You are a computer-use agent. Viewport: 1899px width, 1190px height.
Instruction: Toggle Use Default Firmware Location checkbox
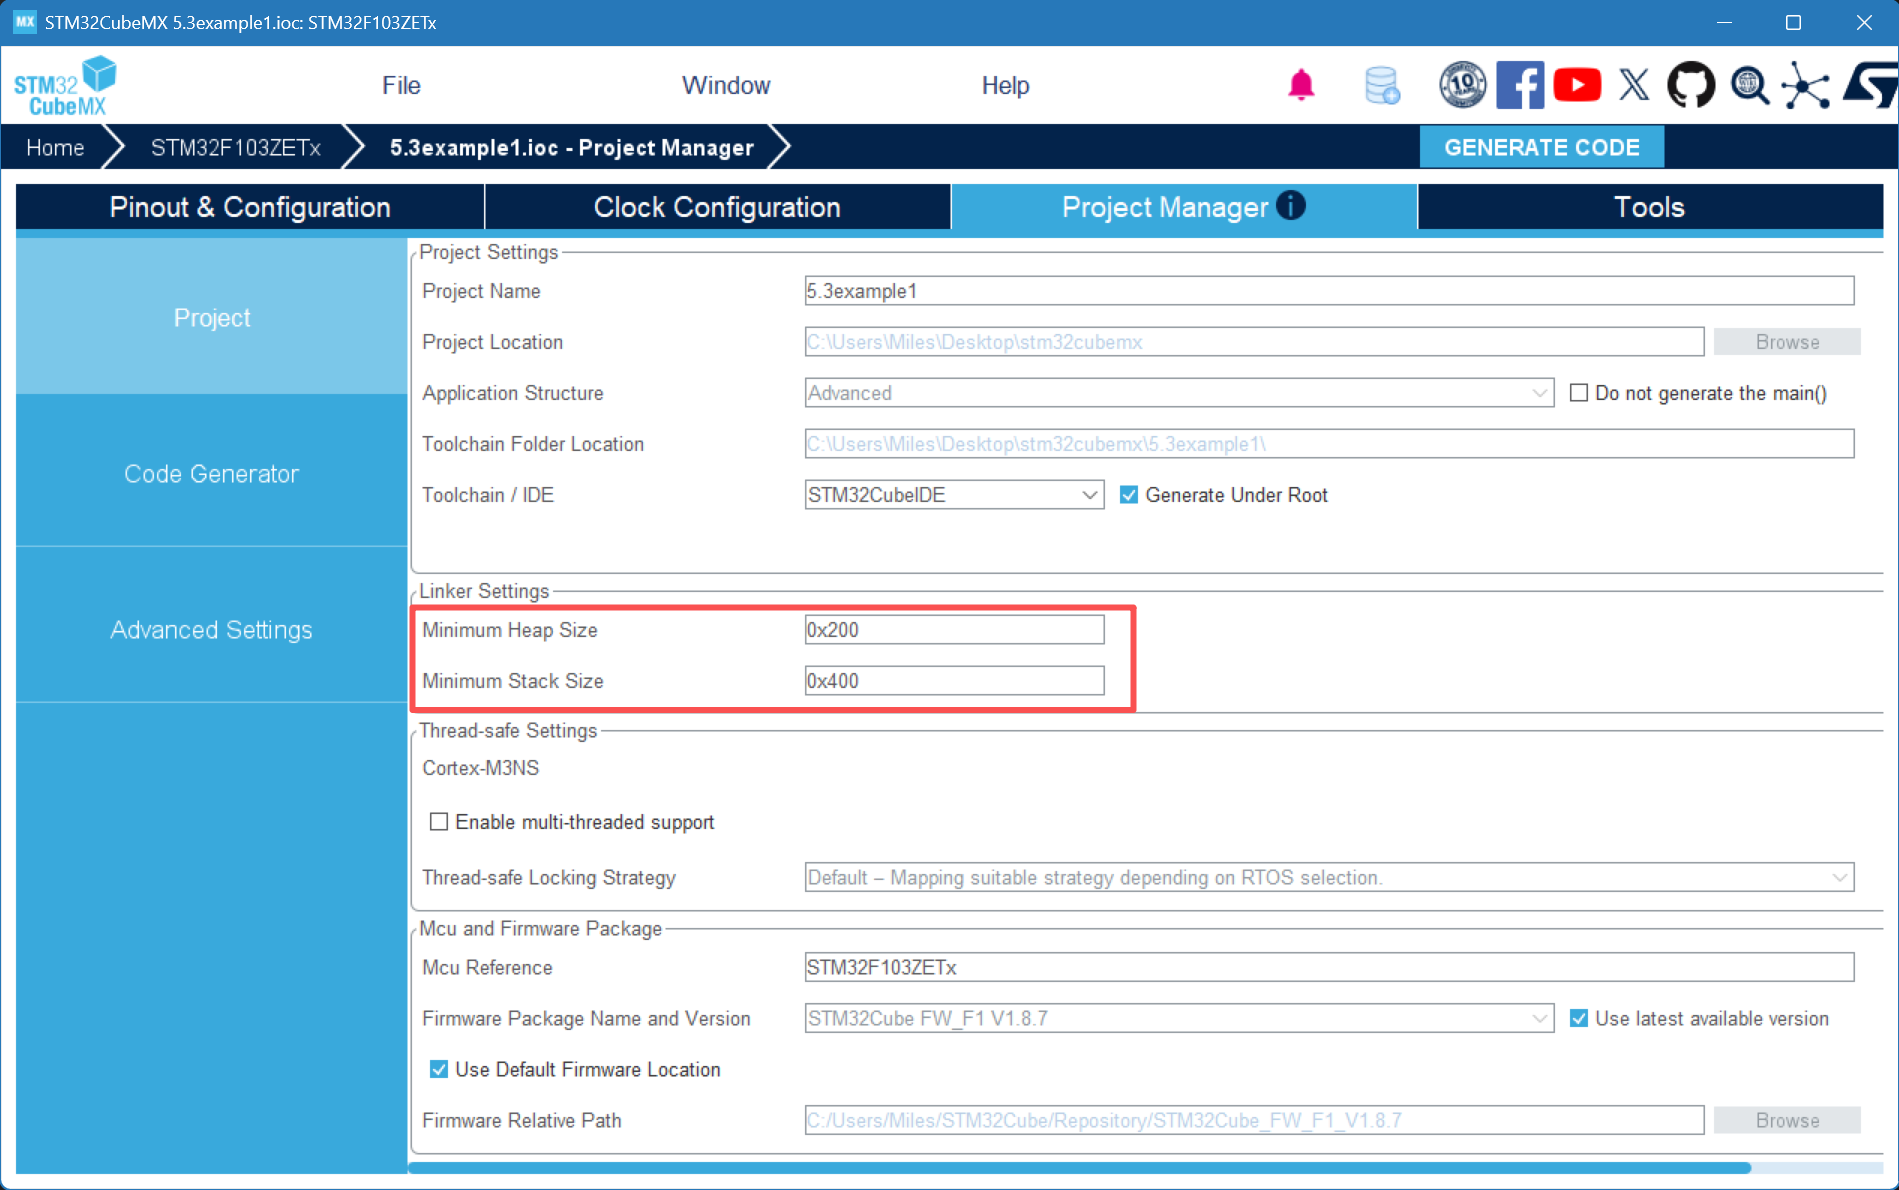438,1069
